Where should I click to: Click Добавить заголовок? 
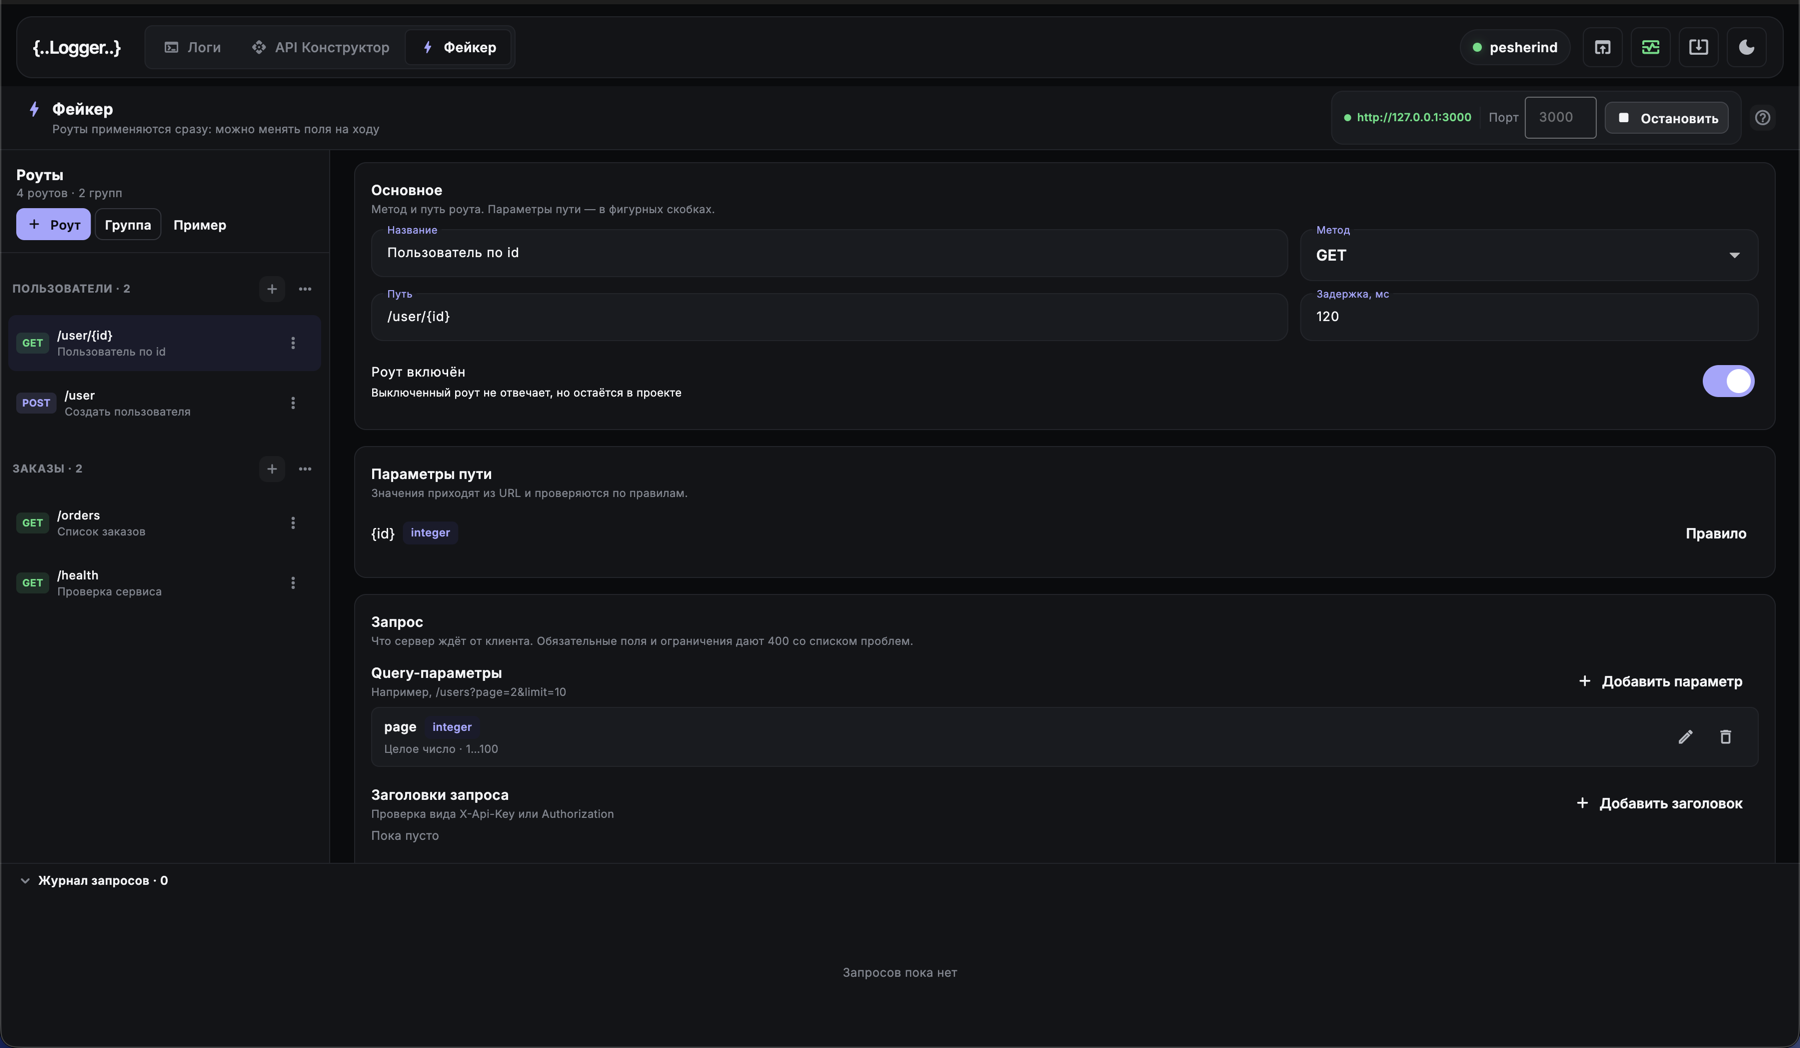(1659, 803)
